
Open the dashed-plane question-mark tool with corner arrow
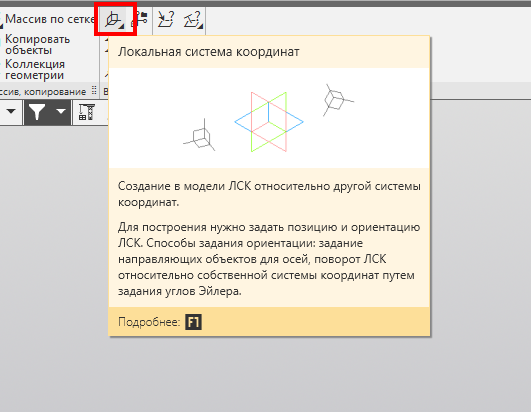pyautogui.click(x=193, y=20)
